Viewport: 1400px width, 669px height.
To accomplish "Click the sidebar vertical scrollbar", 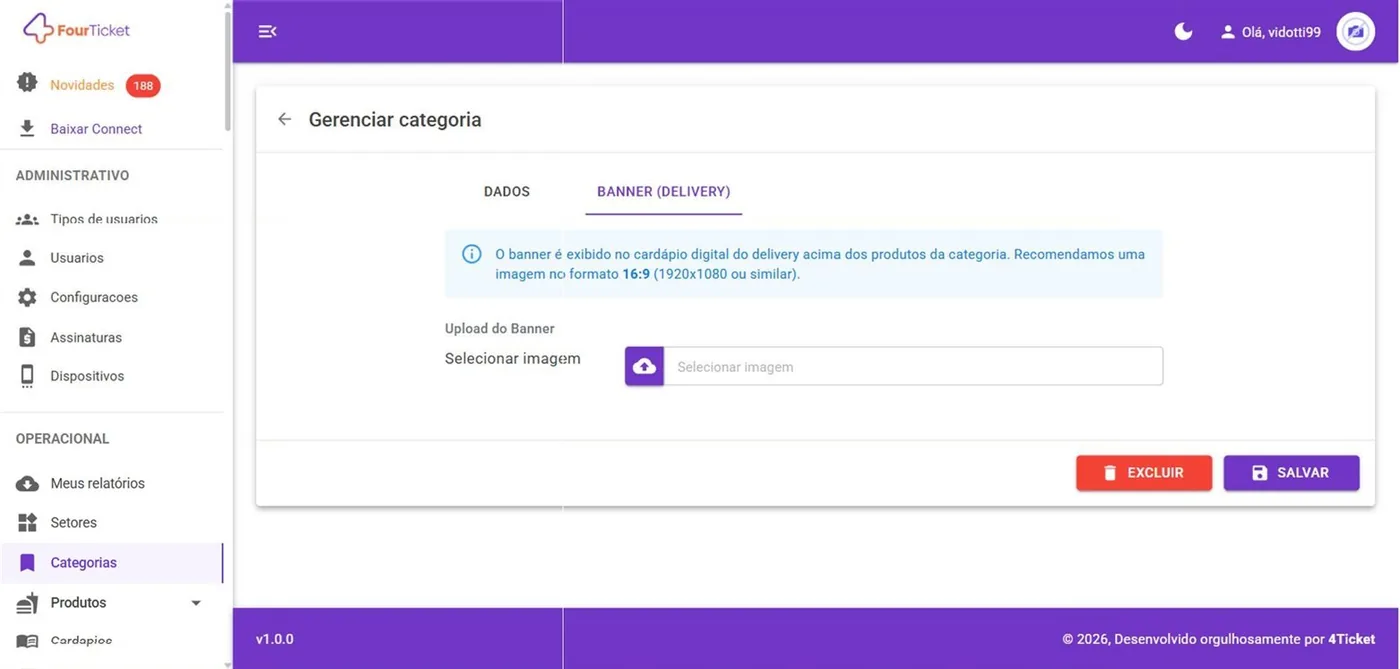I will pos(228,67).
